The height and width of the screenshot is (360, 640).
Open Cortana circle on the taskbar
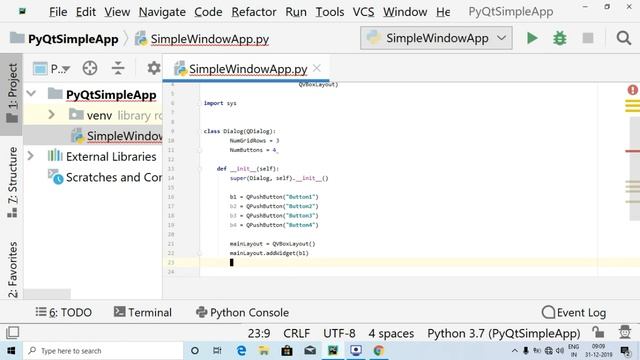click(x=195, y=351)
